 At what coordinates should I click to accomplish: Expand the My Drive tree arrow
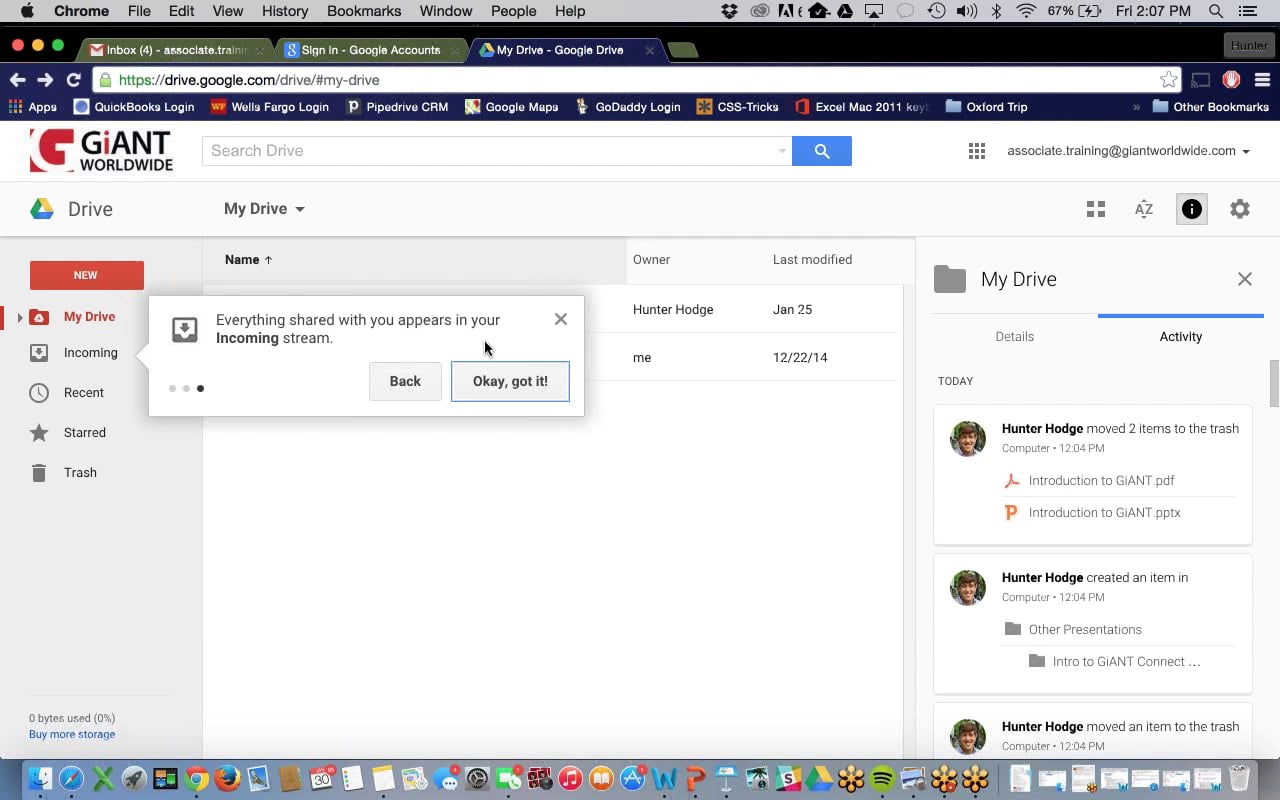pos(19,317)
